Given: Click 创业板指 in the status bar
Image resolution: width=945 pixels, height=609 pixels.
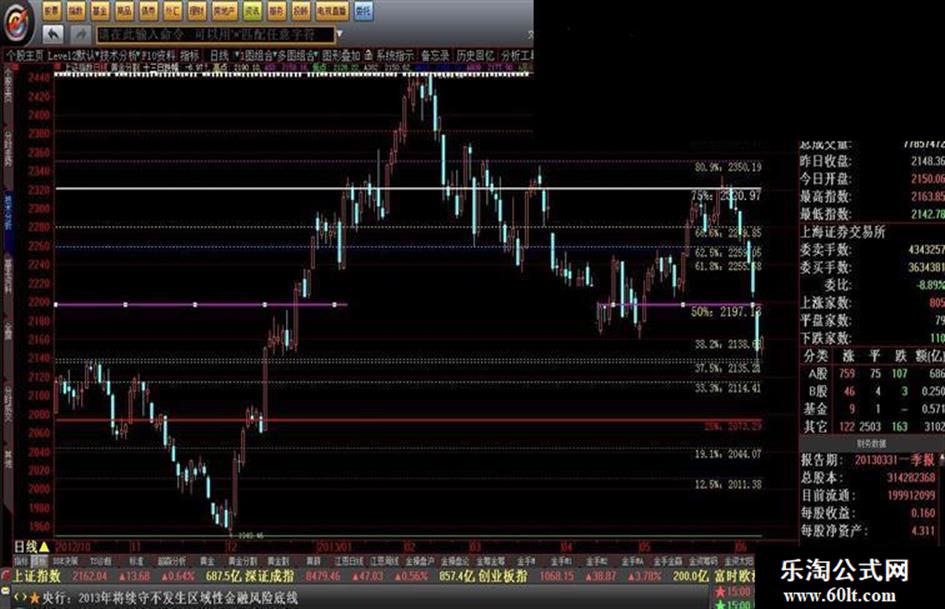Looking at the screenshot, I should 503,576.
